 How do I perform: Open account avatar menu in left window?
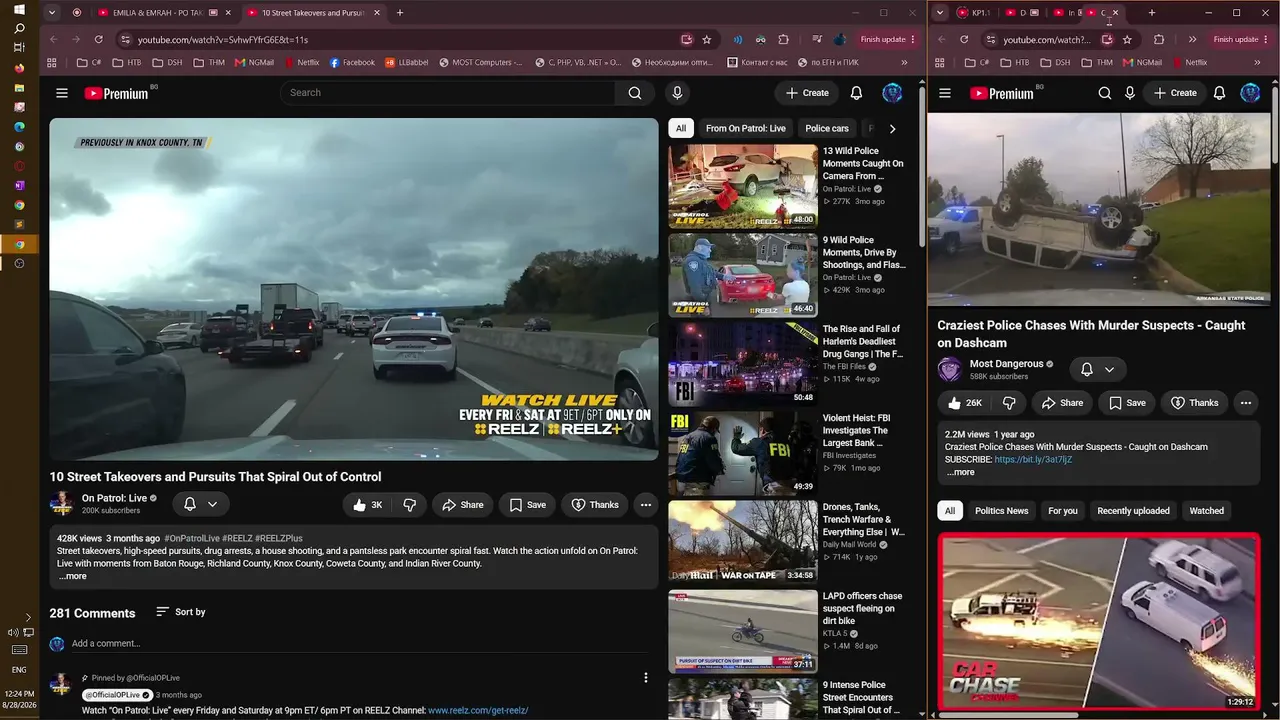coord(892,93)
